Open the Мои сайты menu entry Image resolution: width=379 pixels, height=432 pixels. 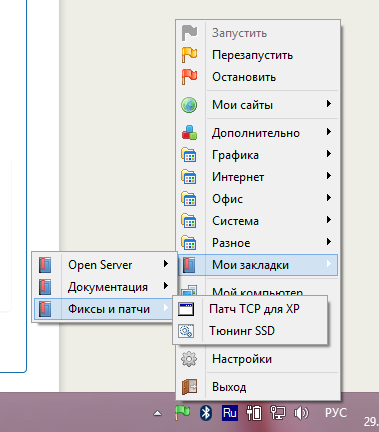click(258, 105)
